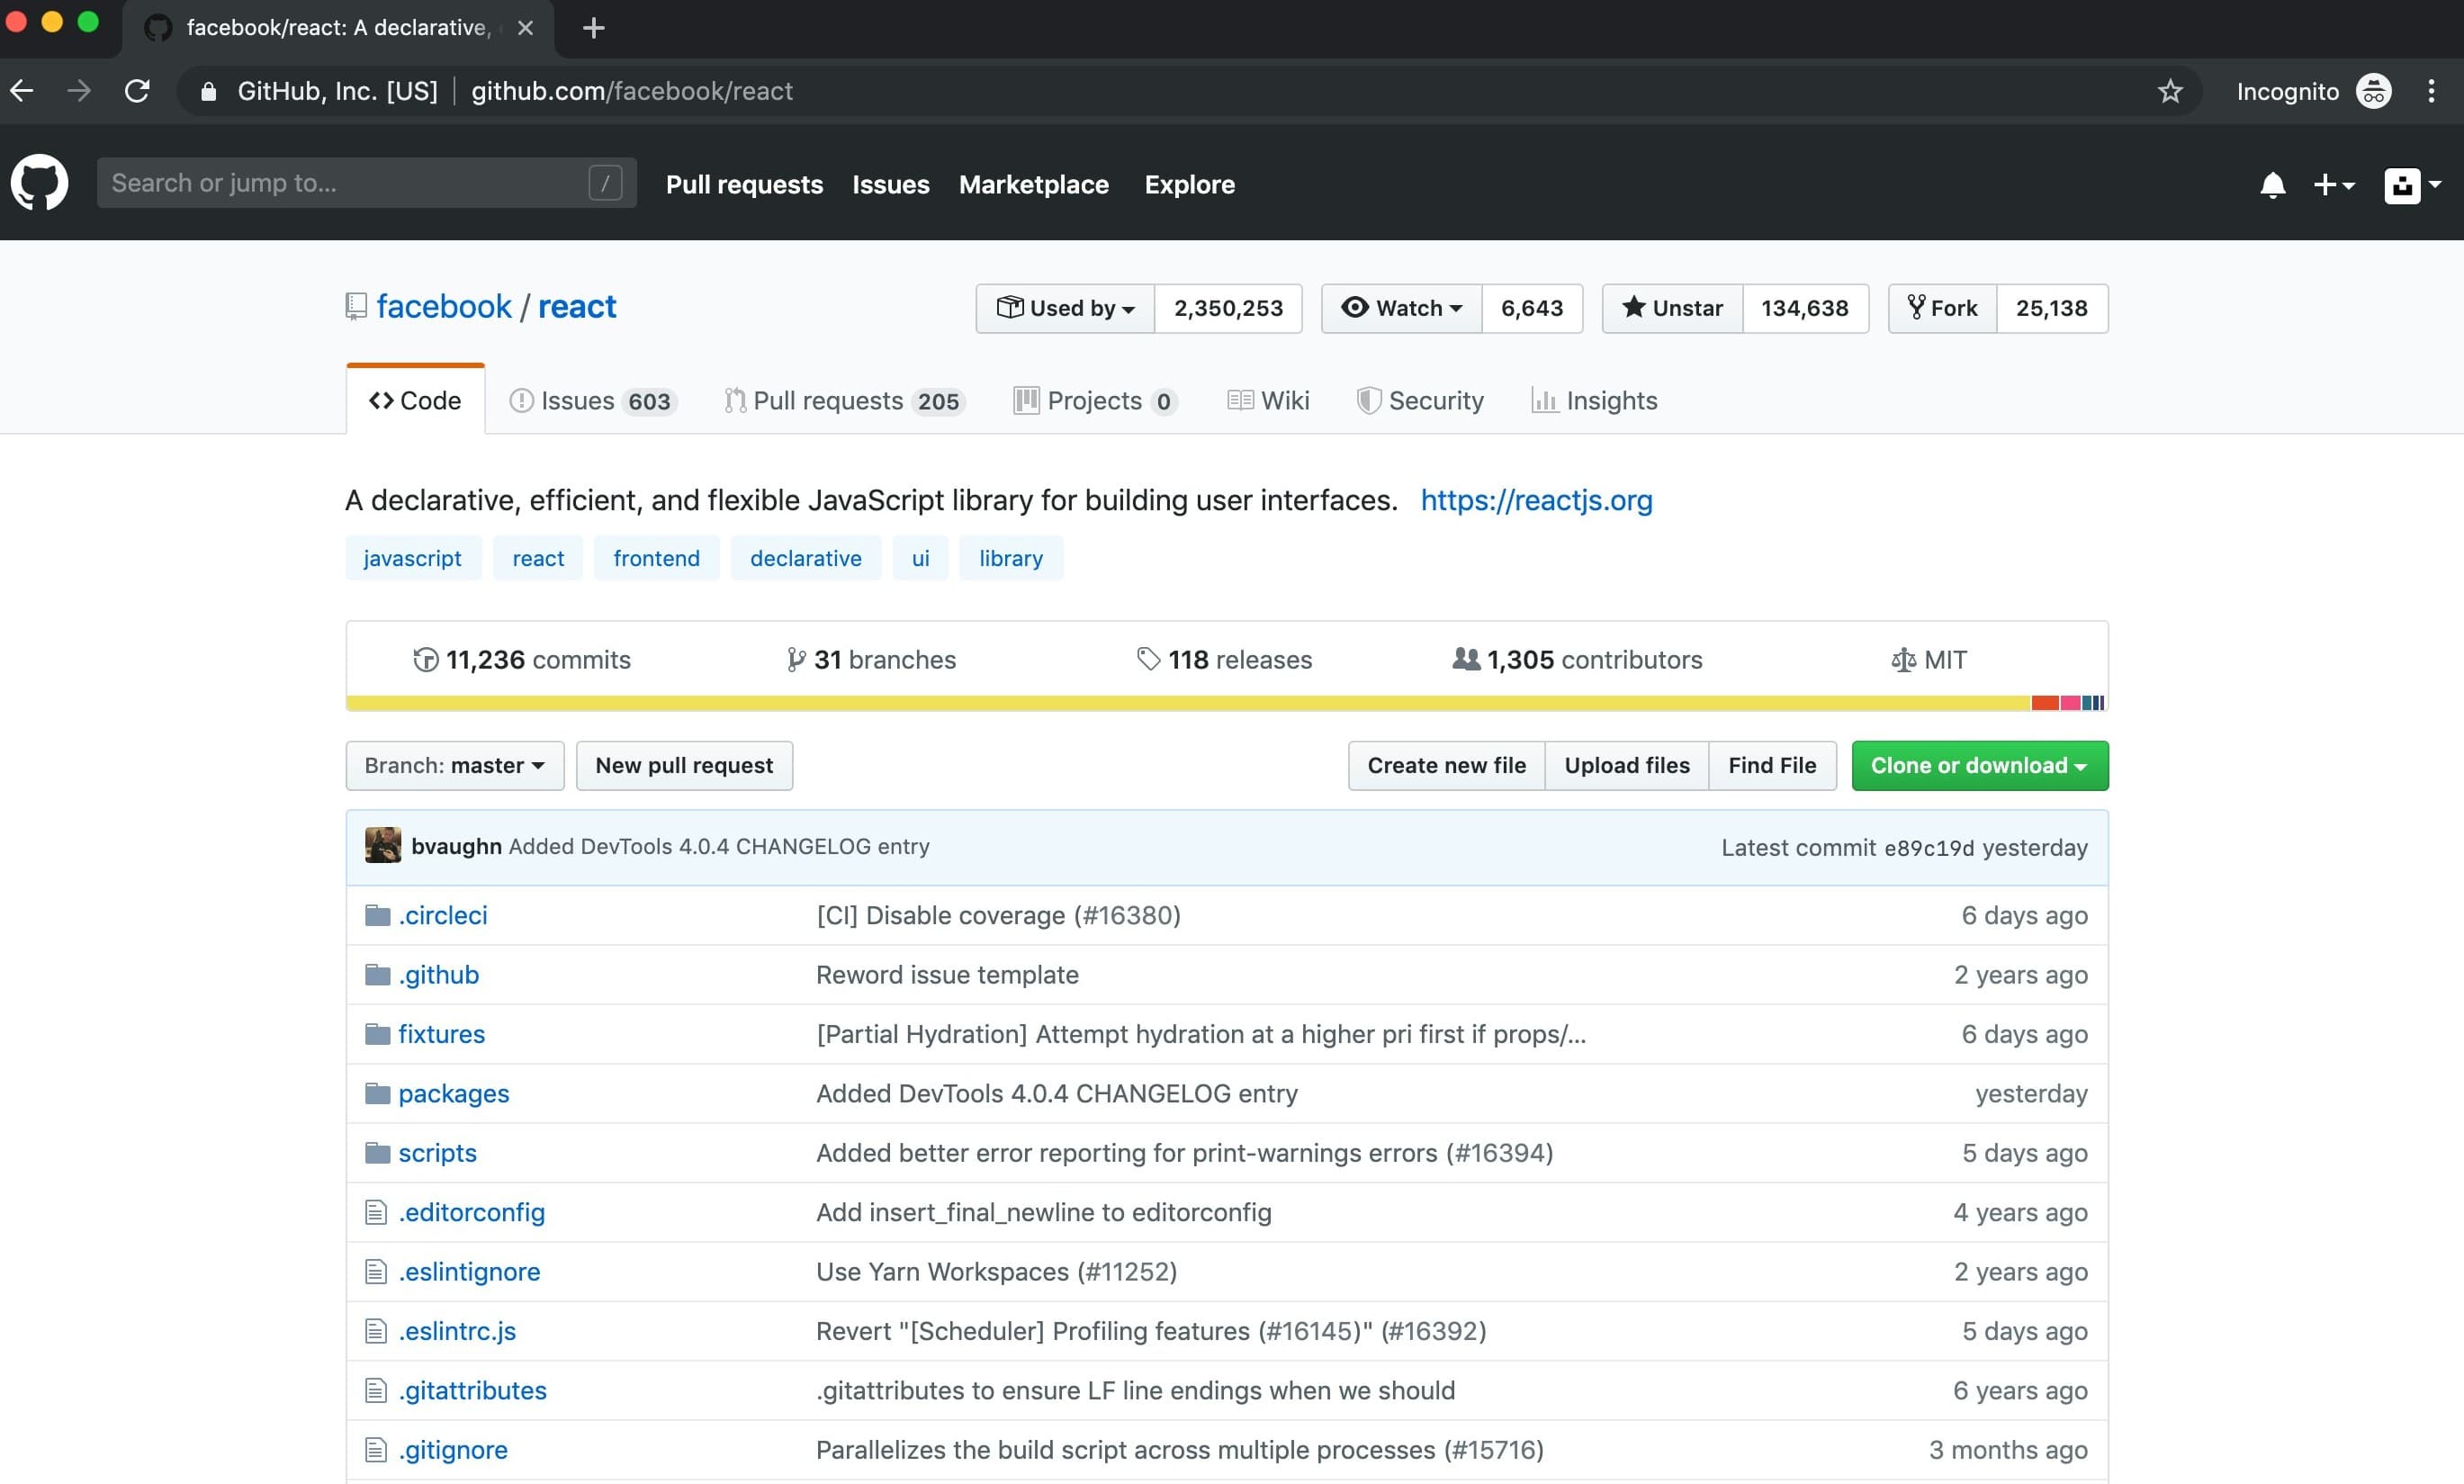Switch to the Insights tab
The height and width of the screenshot is (1484, 2464).
tap(1593, 400)
